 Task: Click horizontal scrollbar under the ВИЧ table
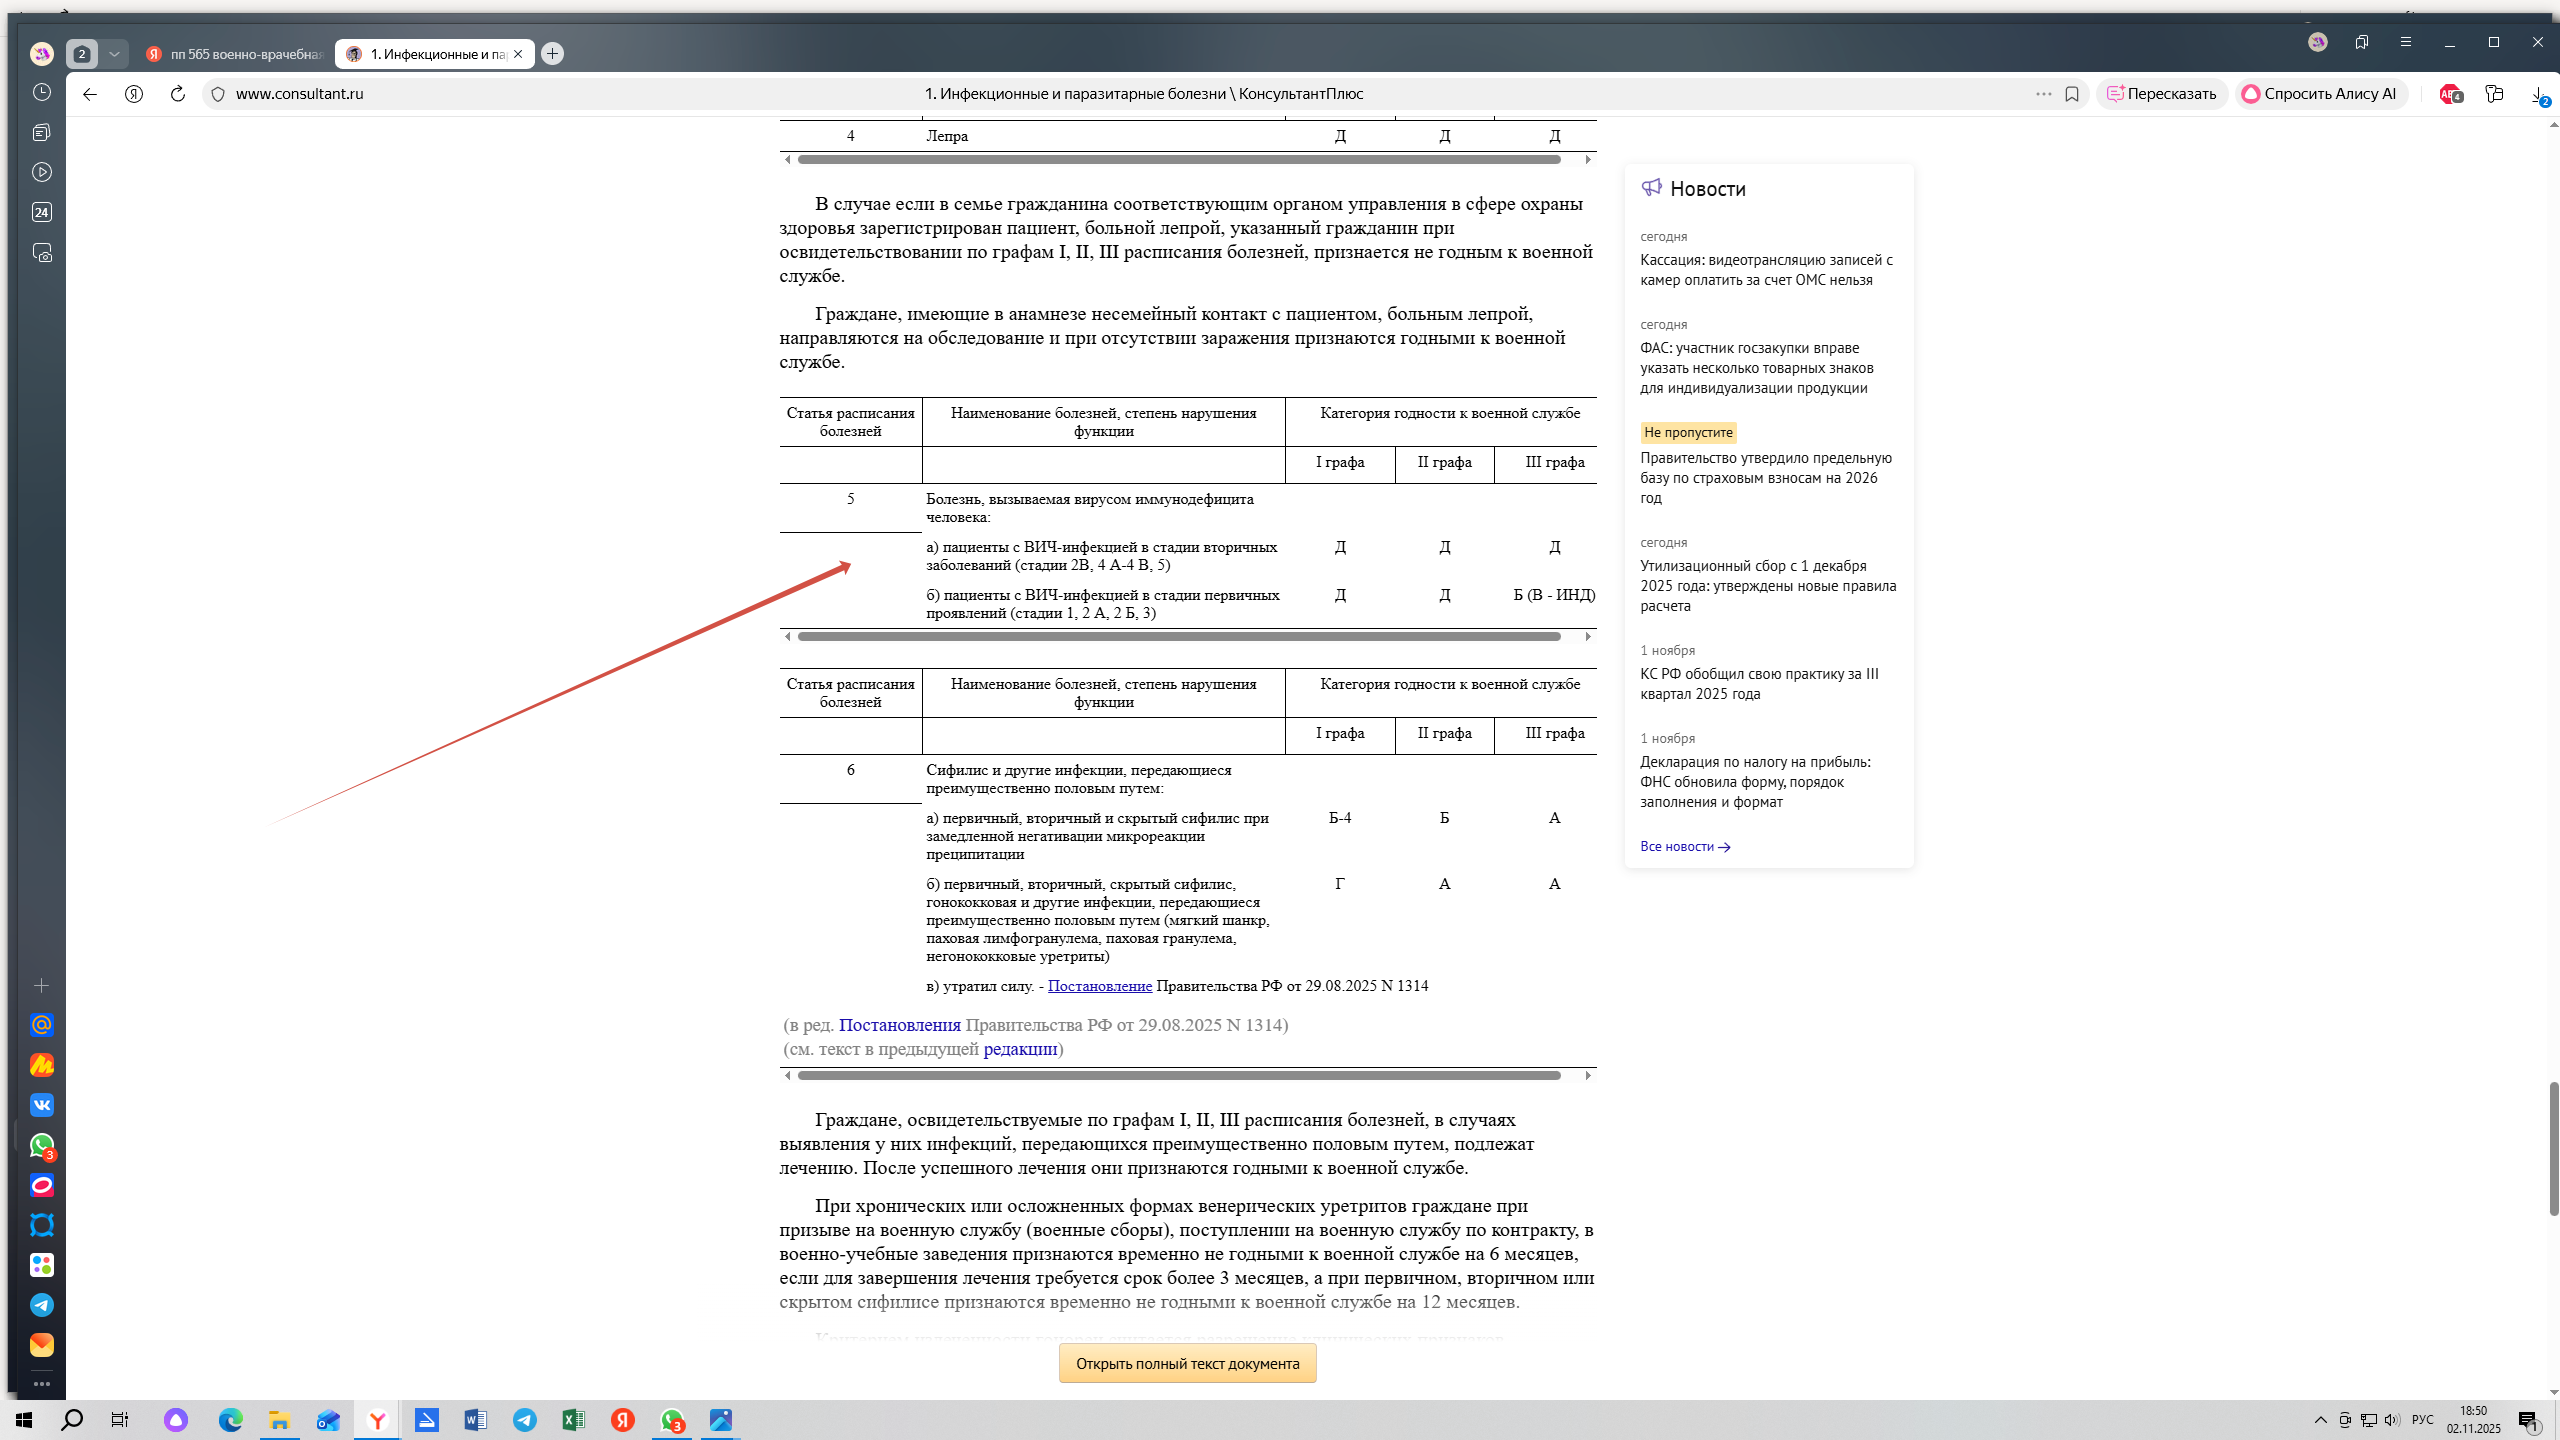pos(1179,636)
